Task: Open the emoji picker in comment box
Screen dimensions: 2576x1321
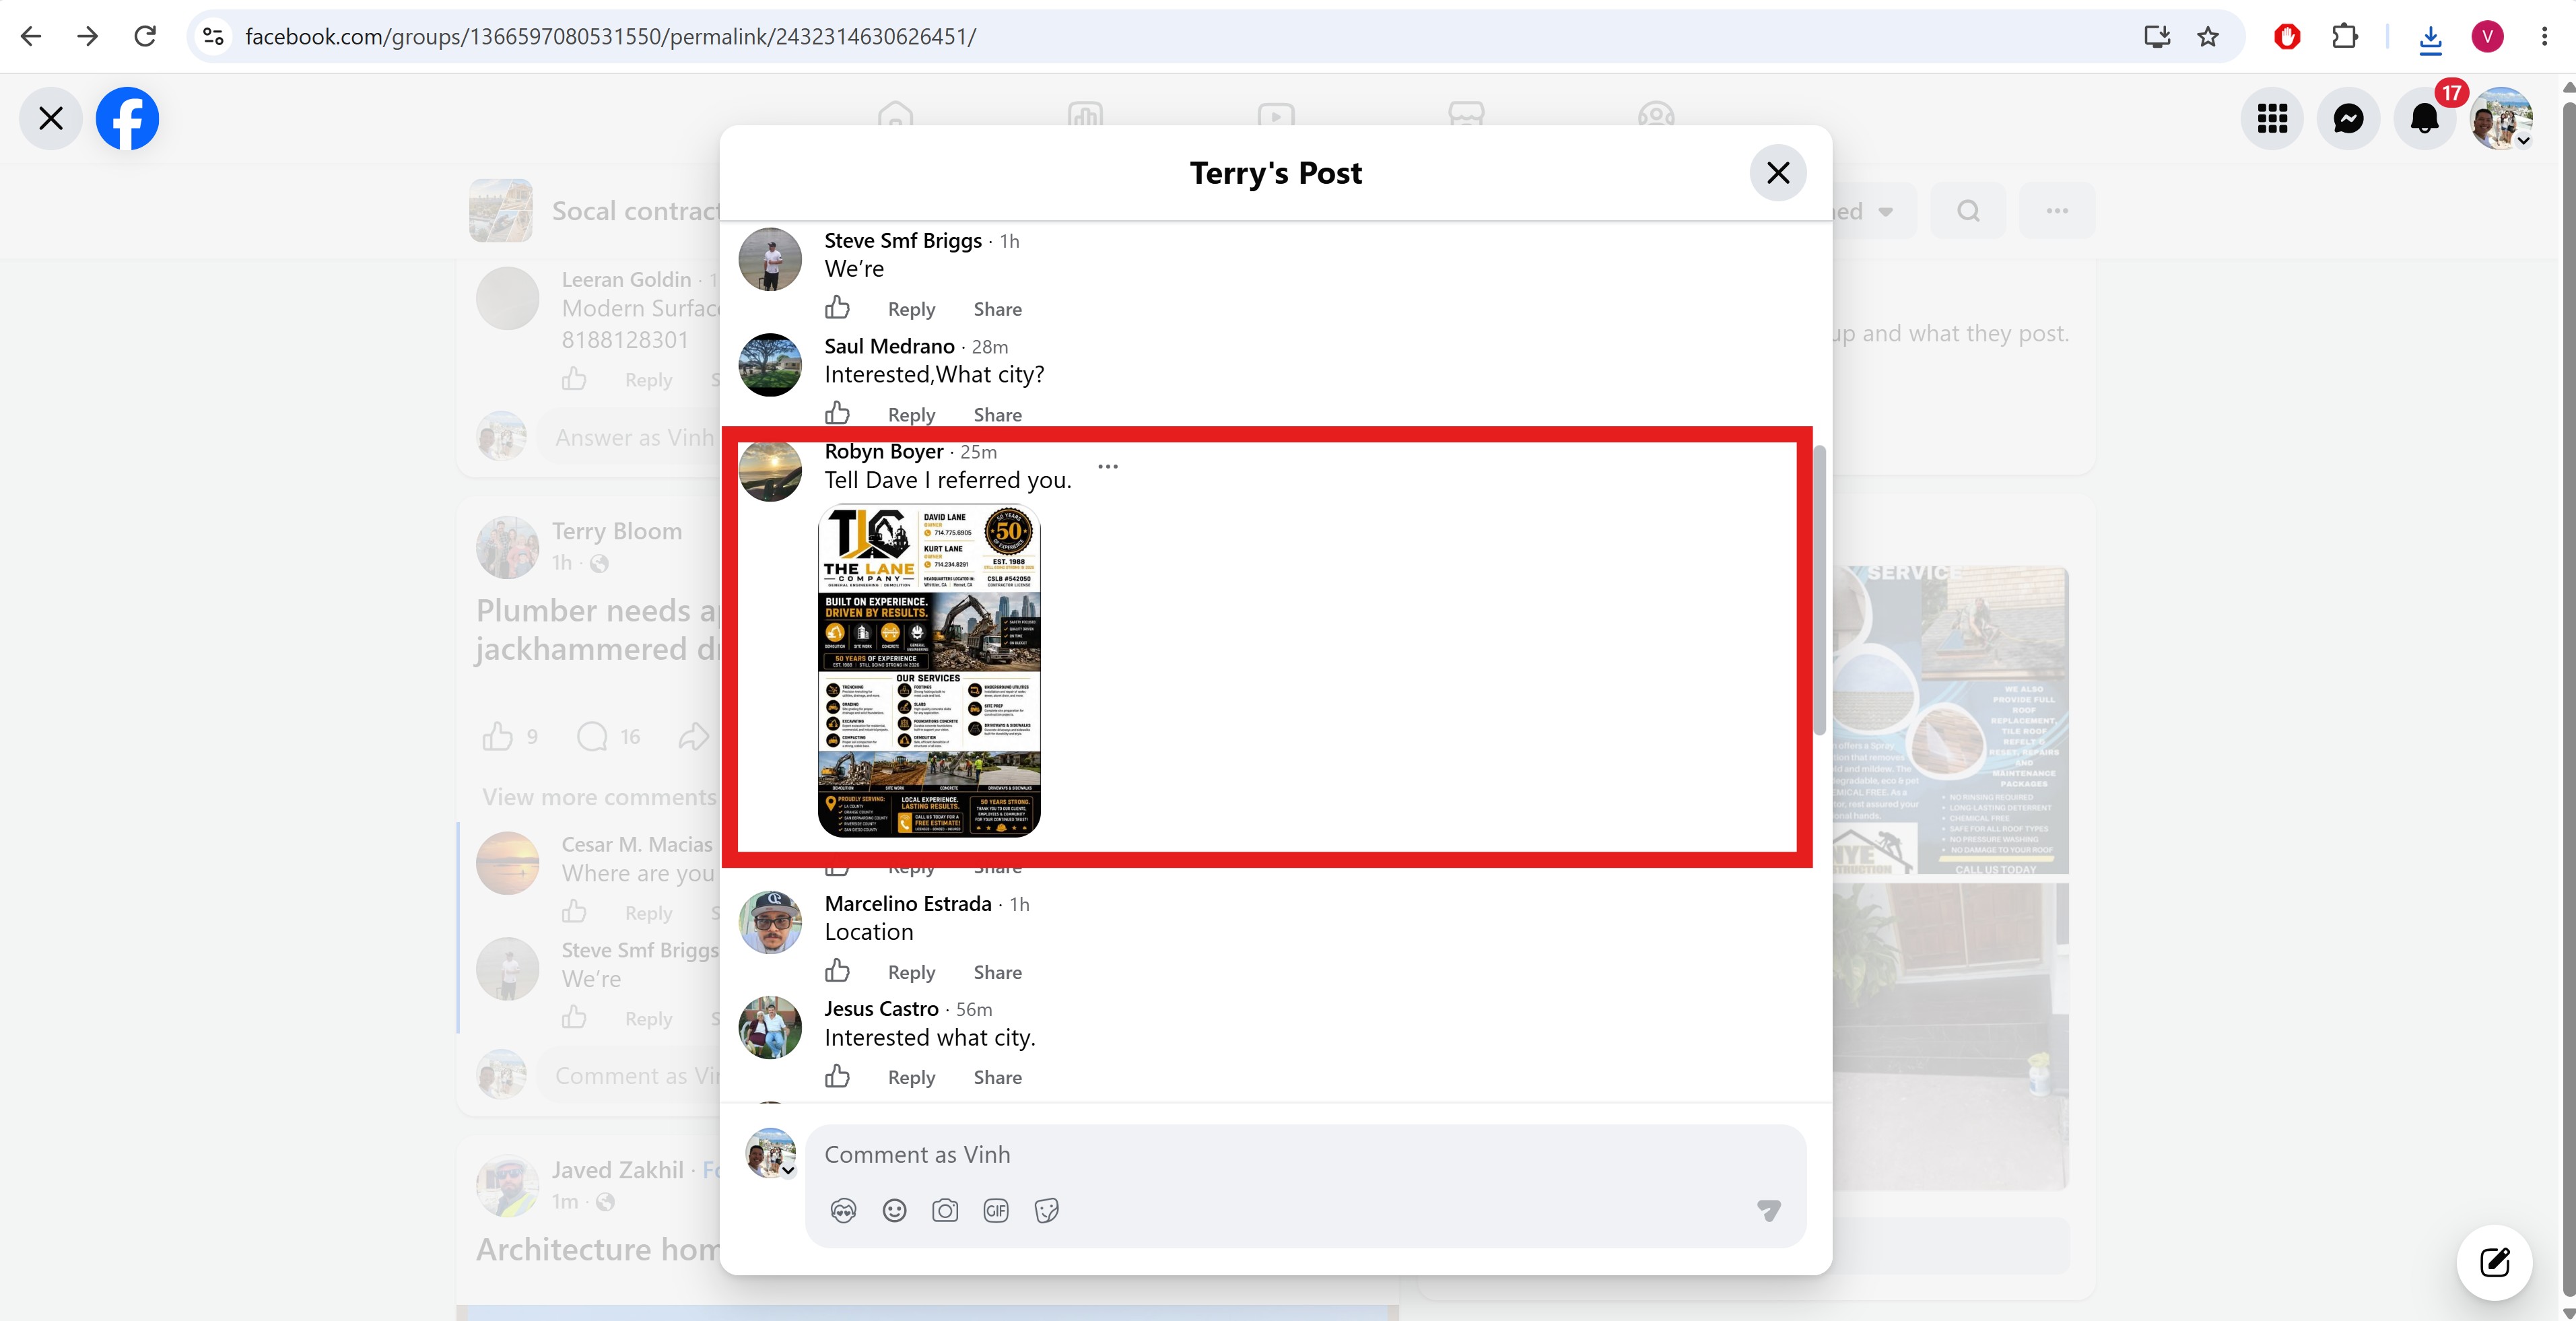Action: click(894, 1211)
